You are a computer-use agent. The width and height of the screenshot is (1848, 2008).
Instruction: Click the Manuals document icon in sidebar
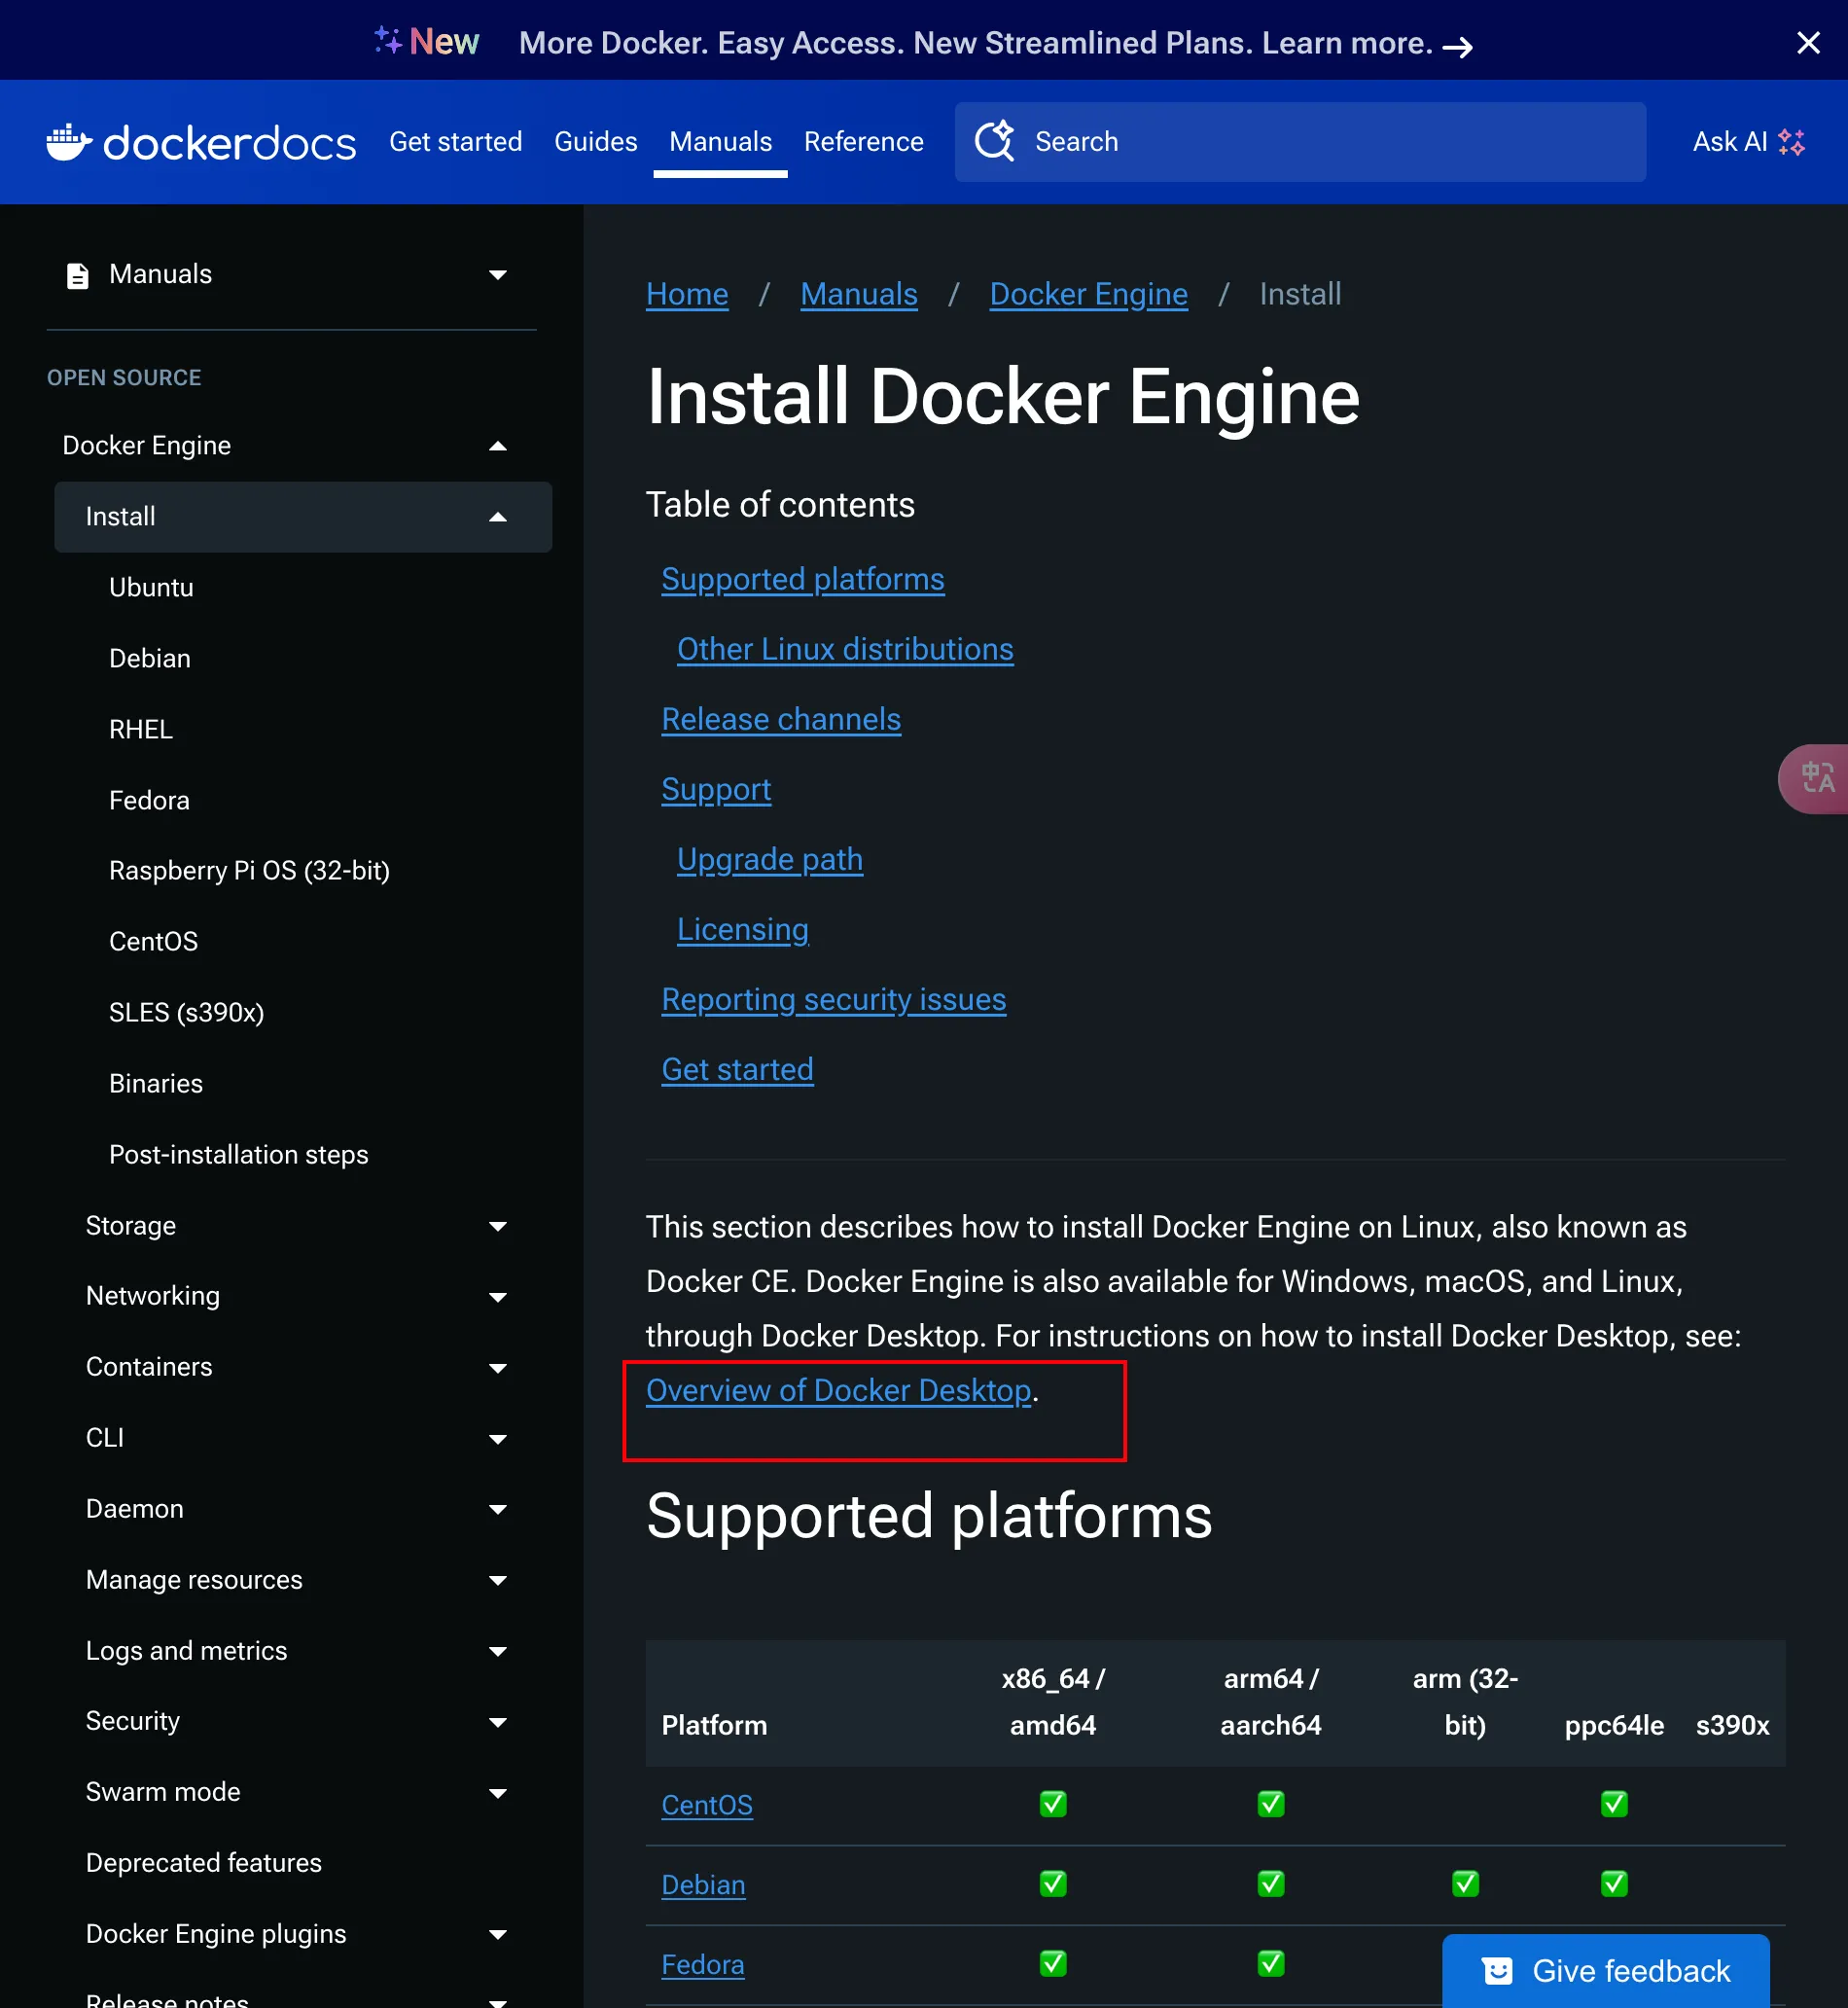click(77, 275)
